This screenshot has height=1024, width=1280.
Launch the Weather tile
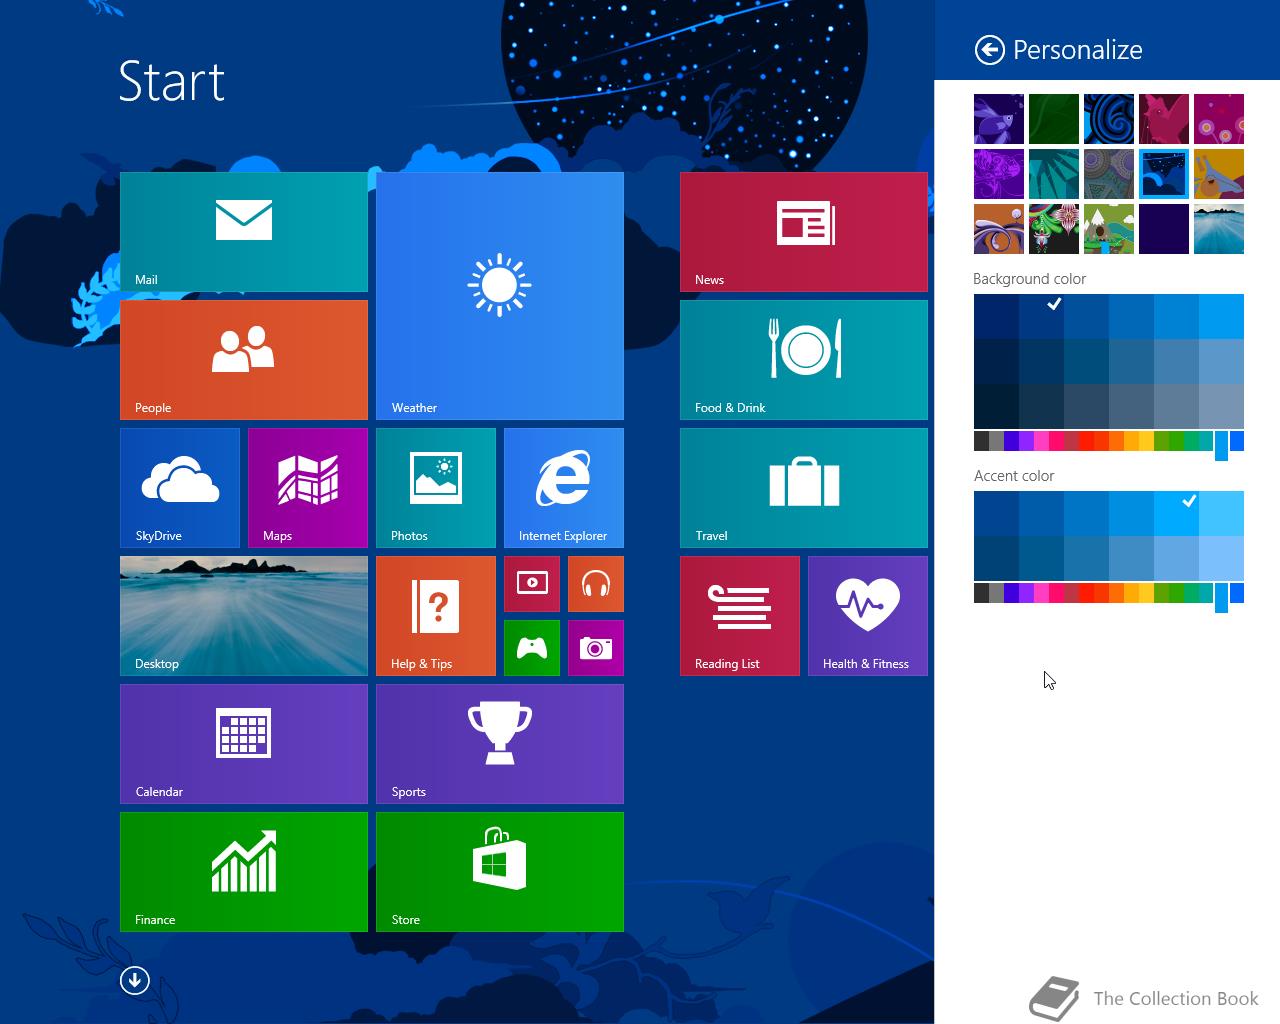click(x=500, y=296)
